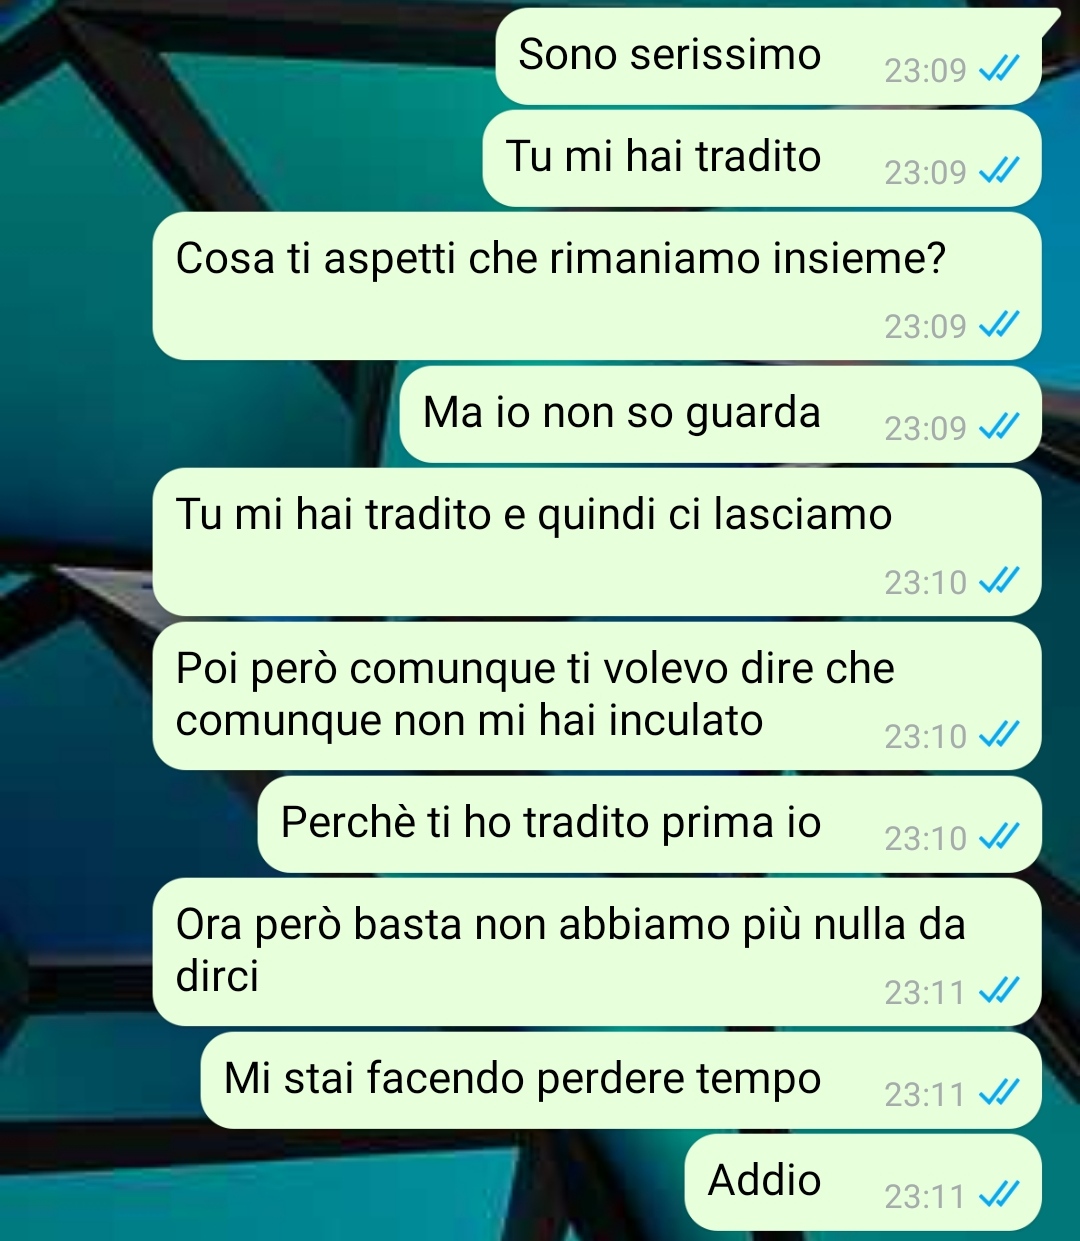Click the 23:11 timestamp on the 'Addio' message
1080x1241 pixels.
click(925, 1196)
